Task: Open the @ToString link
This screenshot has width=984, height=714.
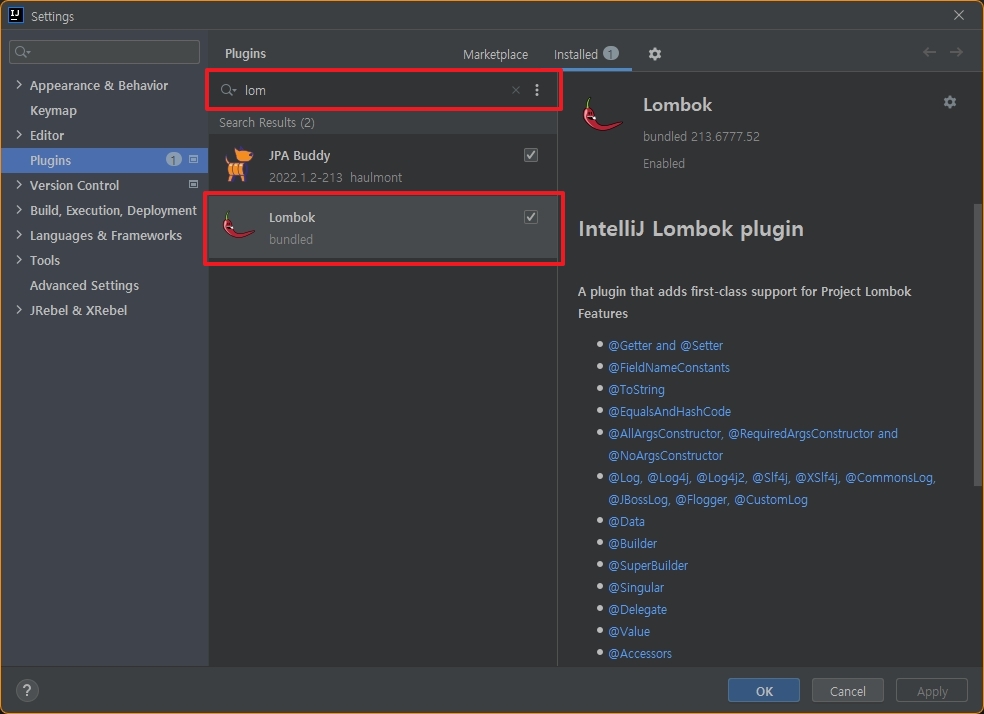Action: coord(636,390)
